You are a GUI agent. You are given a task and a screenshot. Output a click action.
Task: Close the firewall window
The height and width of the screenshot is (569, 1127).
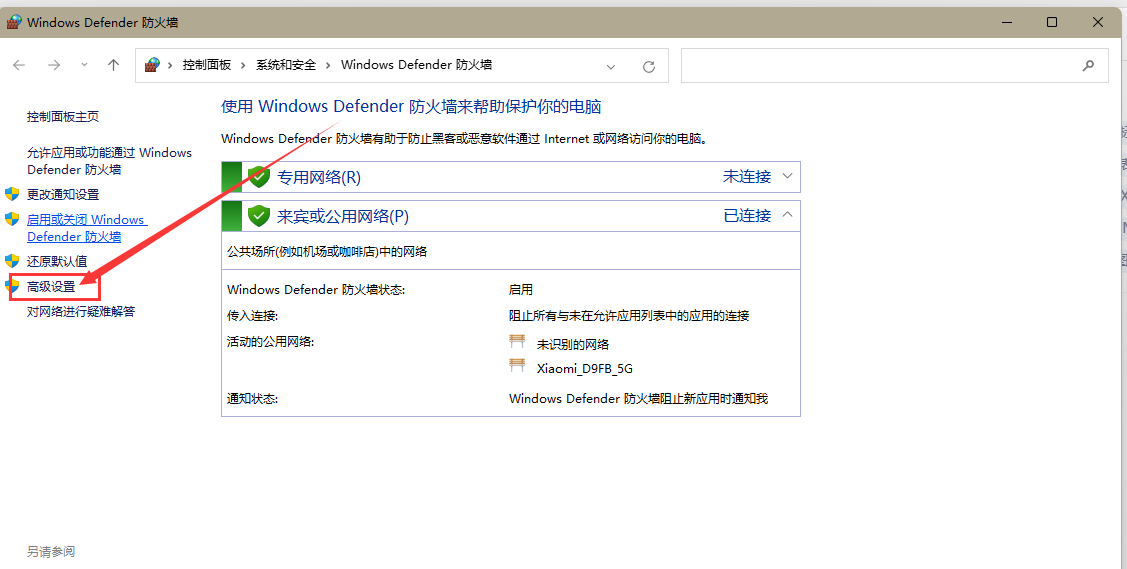click(1098, 22)
